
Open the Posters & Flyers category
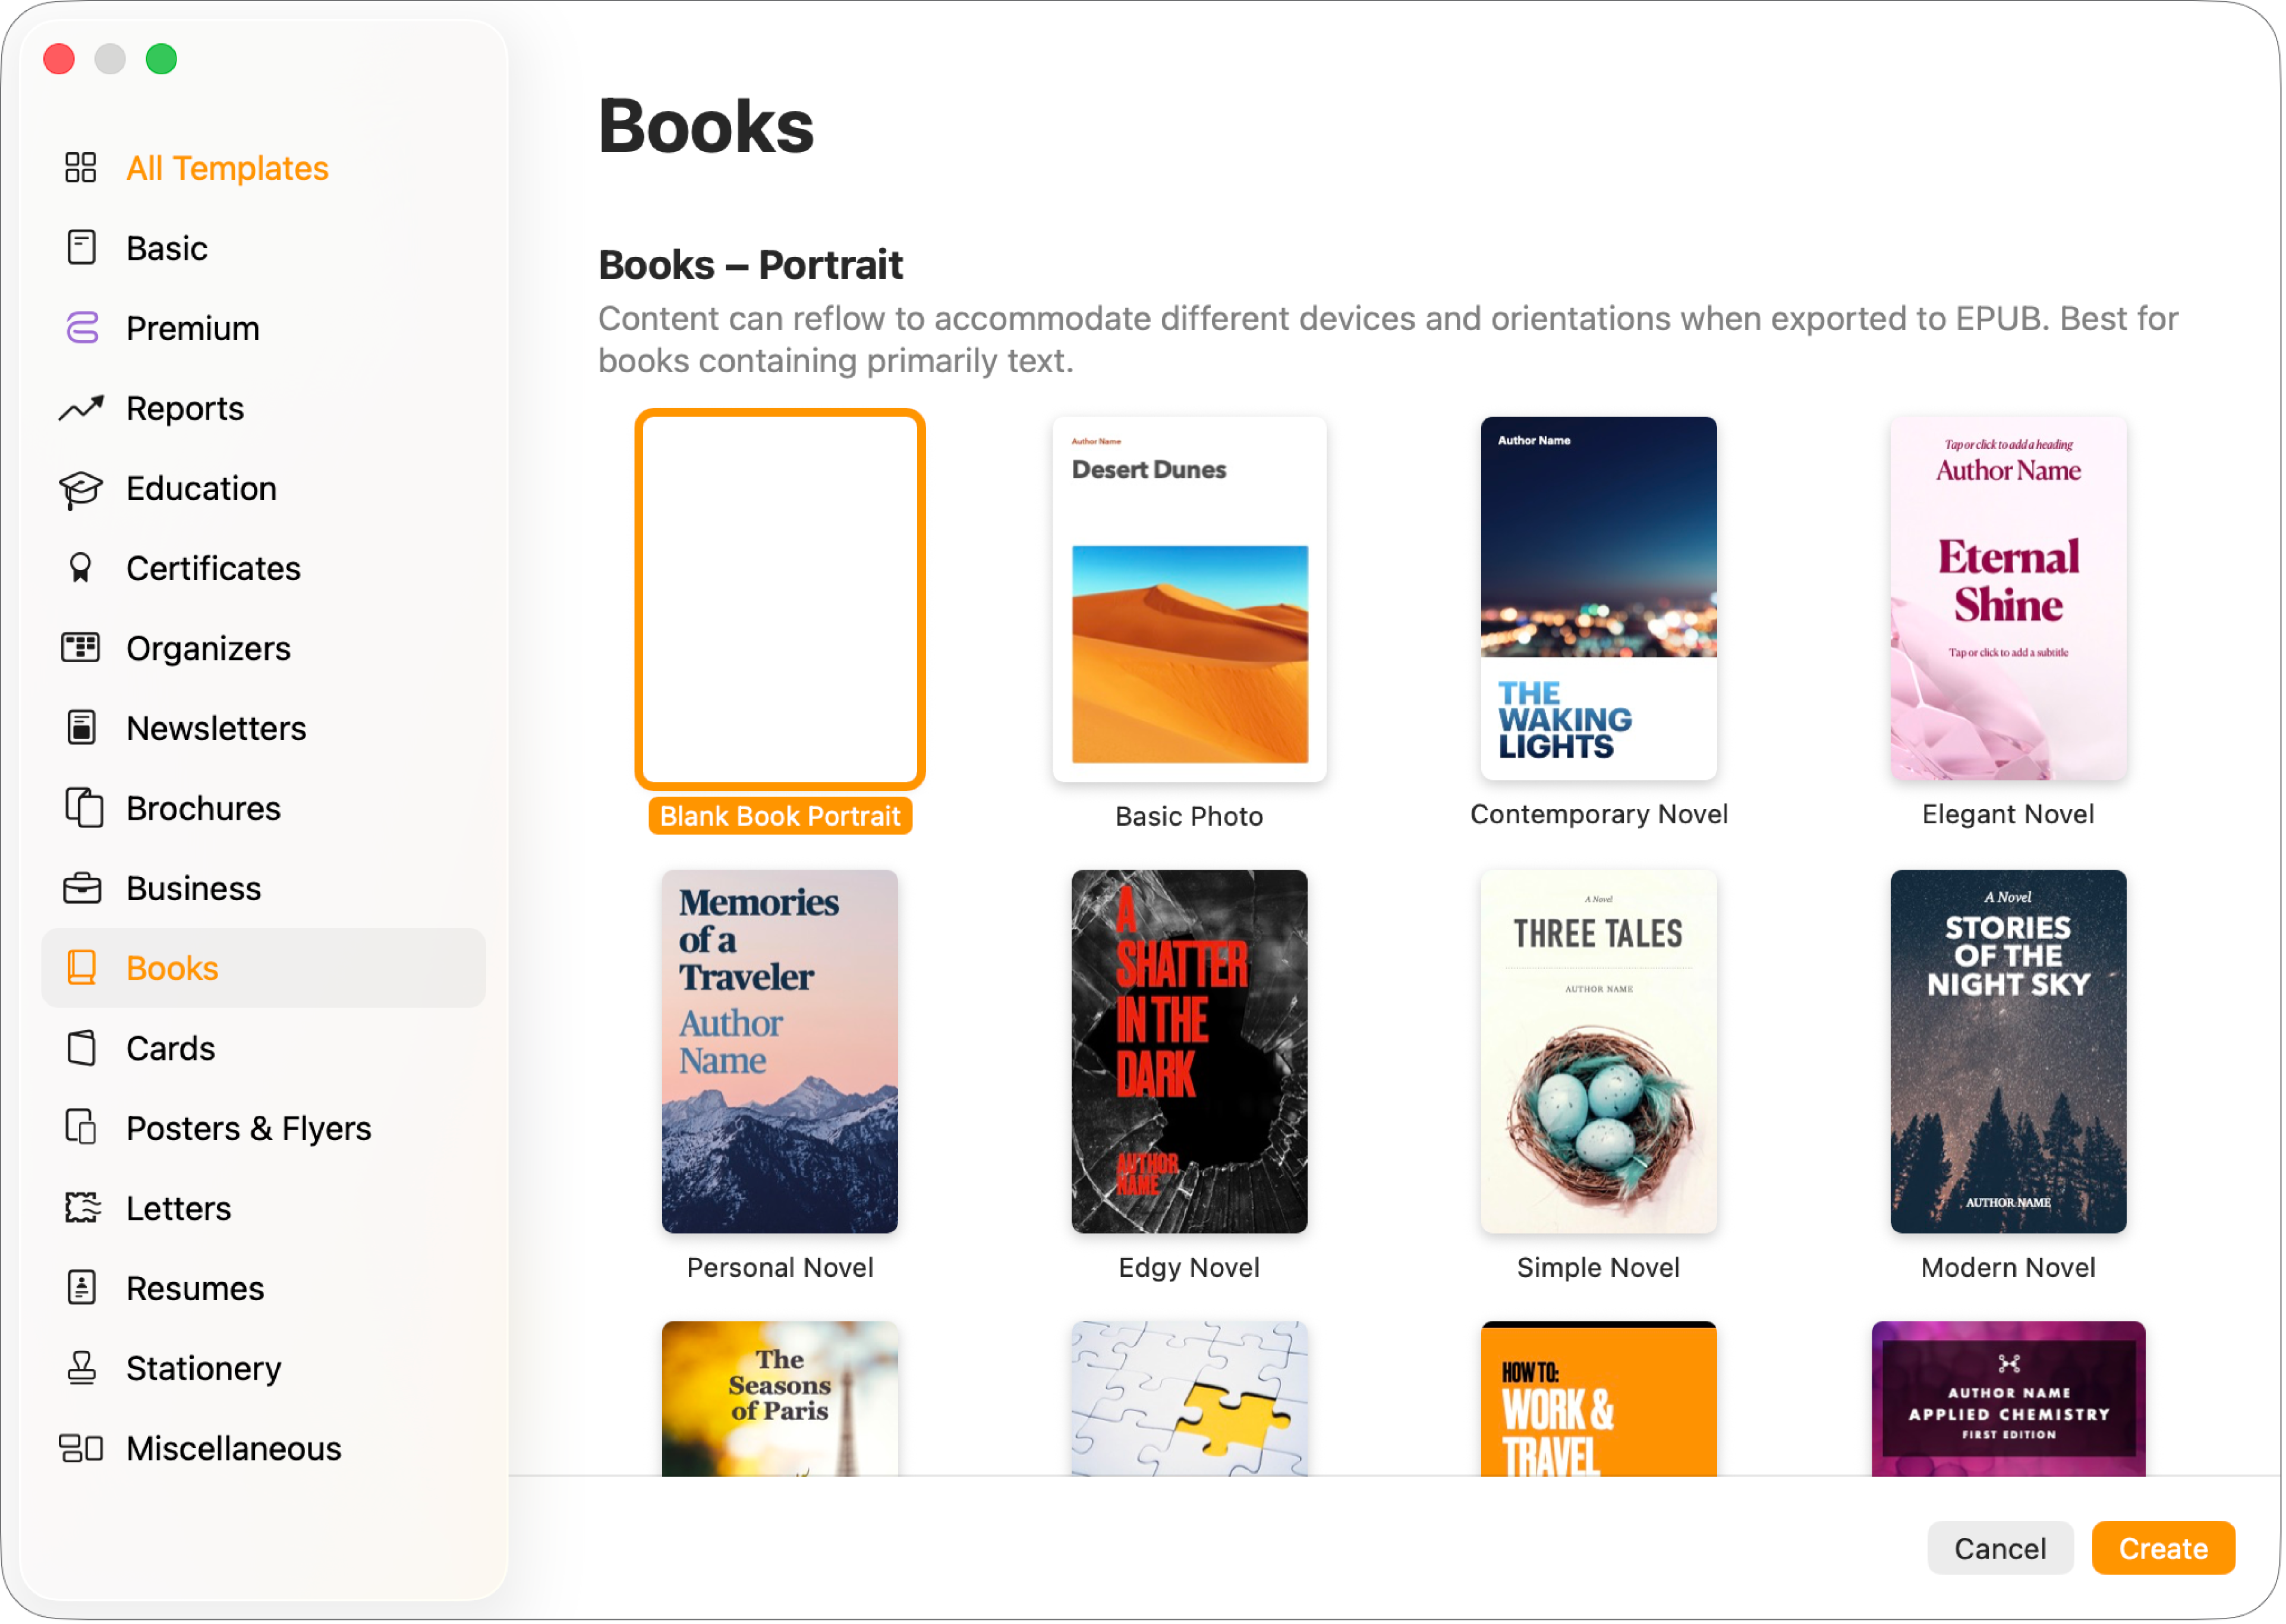(x=248, y=1128)
